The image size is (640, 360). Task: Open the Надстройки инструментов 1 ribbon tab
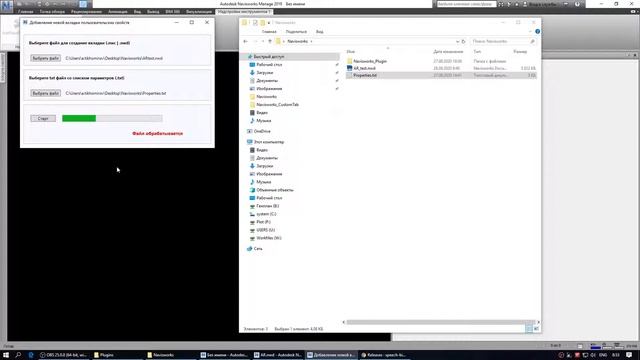point(244,12)
